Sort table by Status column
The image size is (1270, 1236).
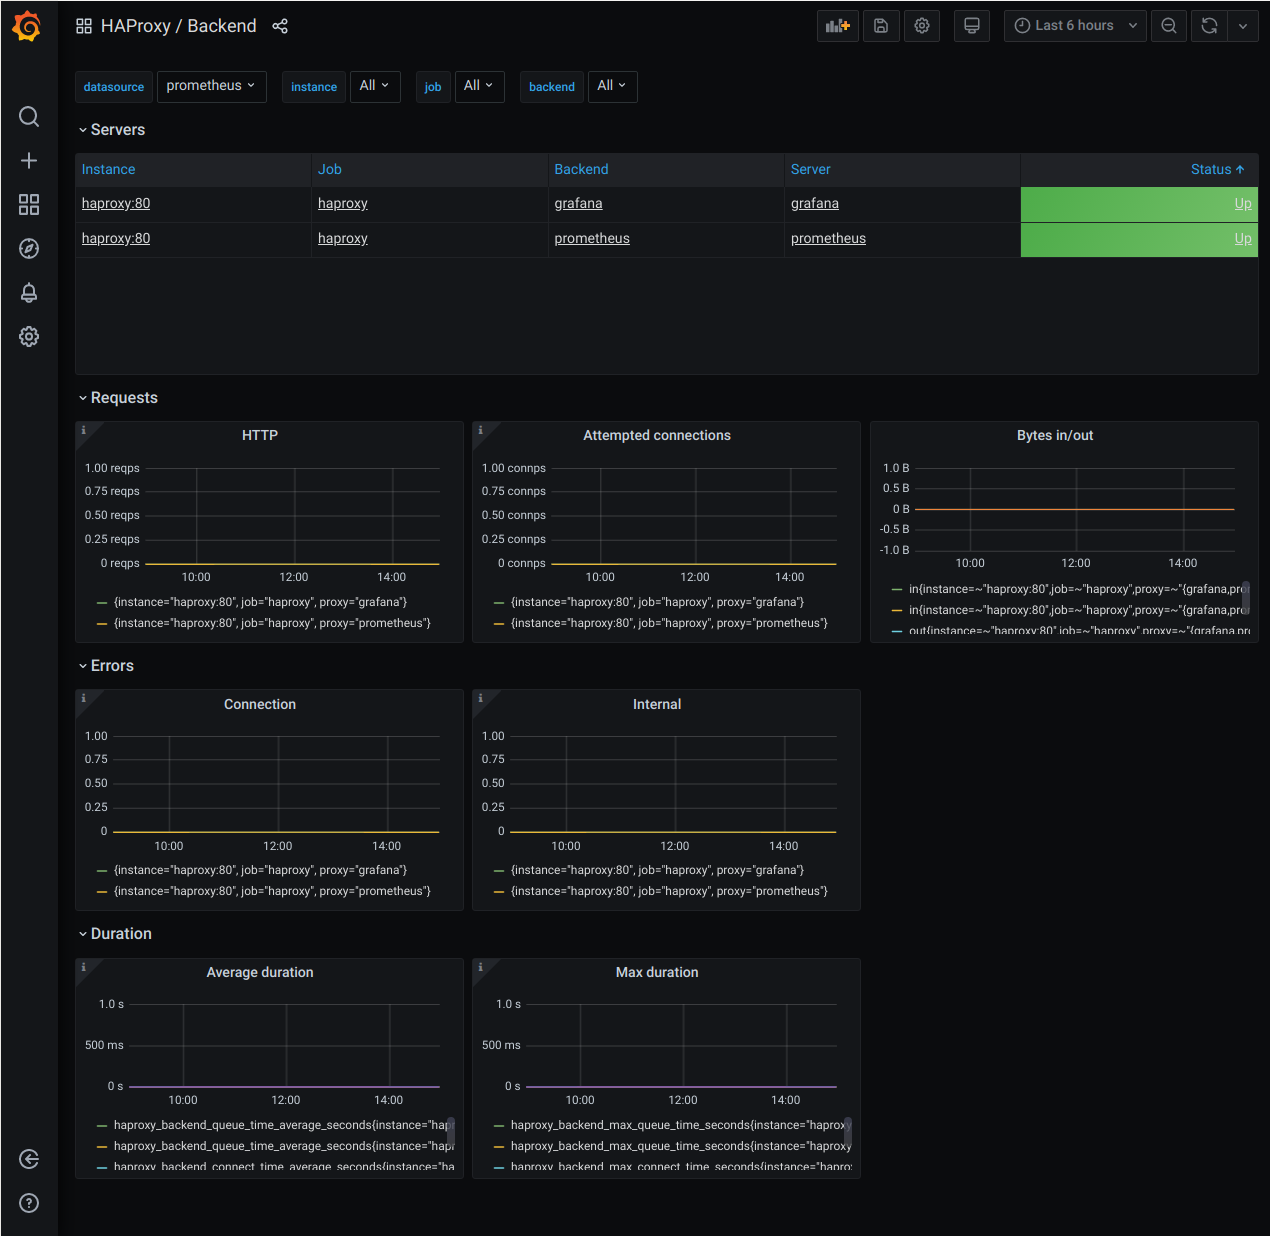[x=1217, y=170]
